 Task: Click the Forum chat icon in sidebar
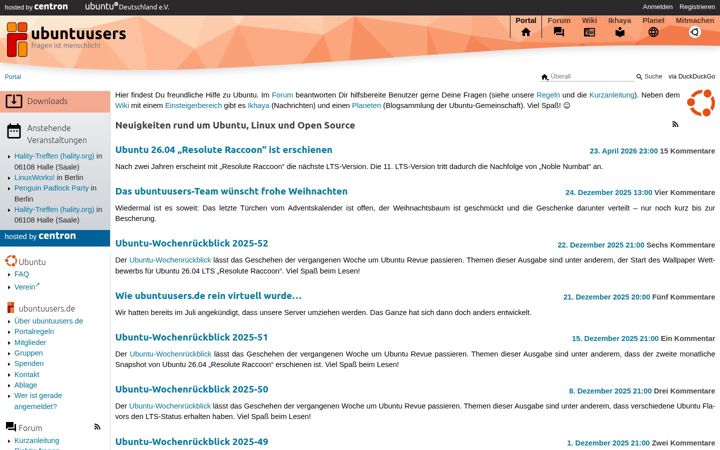11,427
